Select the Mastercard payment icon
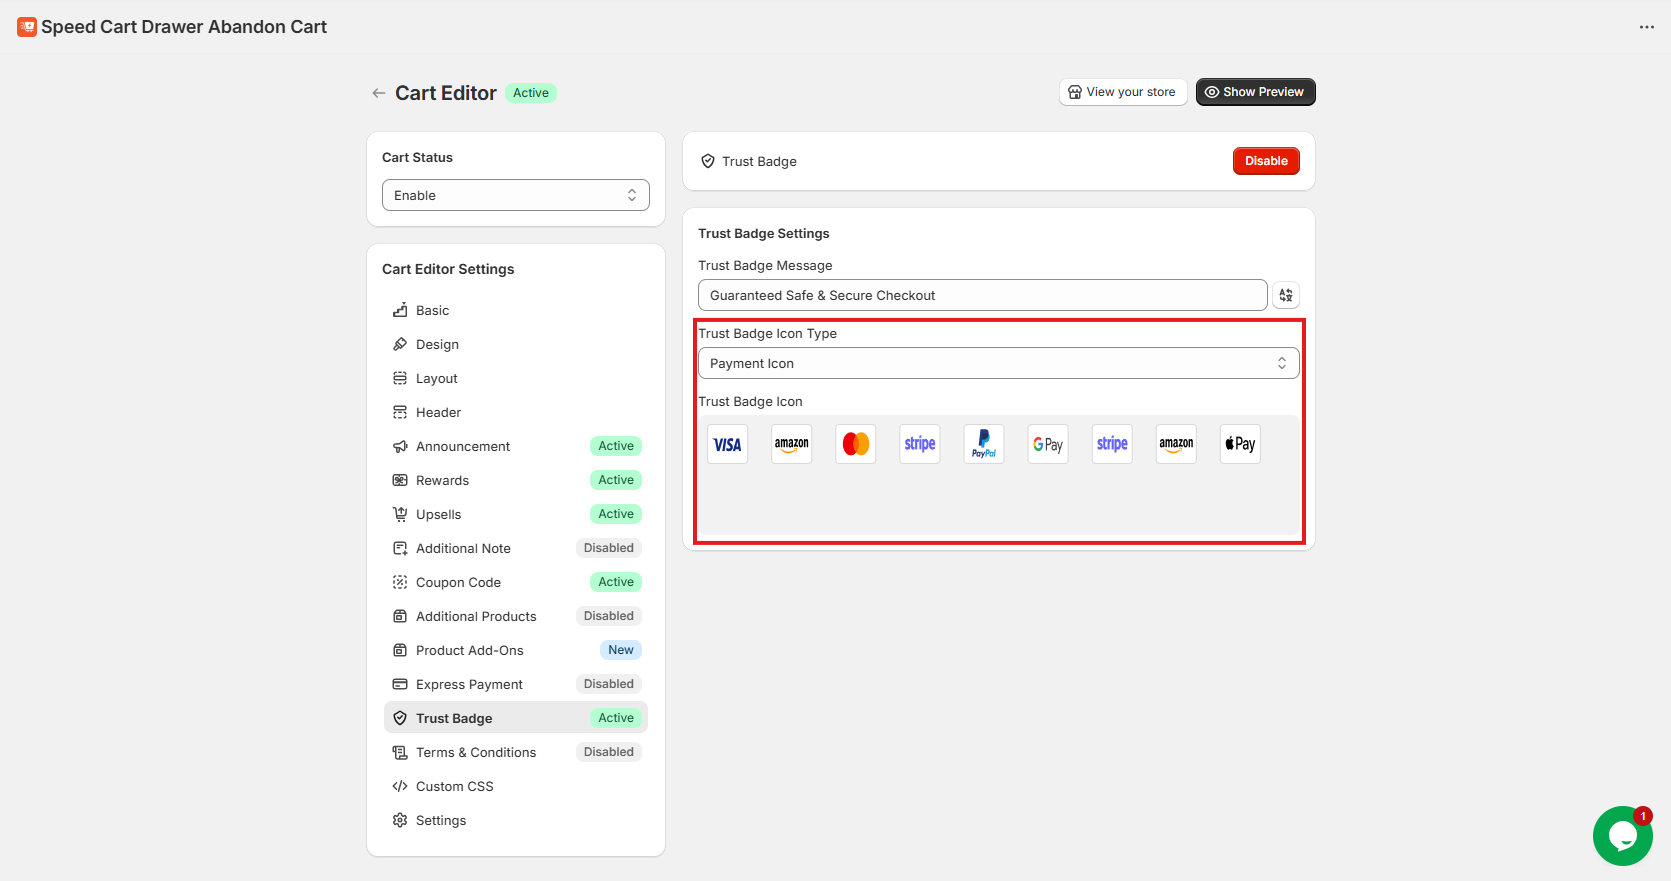 coord(855,444)
